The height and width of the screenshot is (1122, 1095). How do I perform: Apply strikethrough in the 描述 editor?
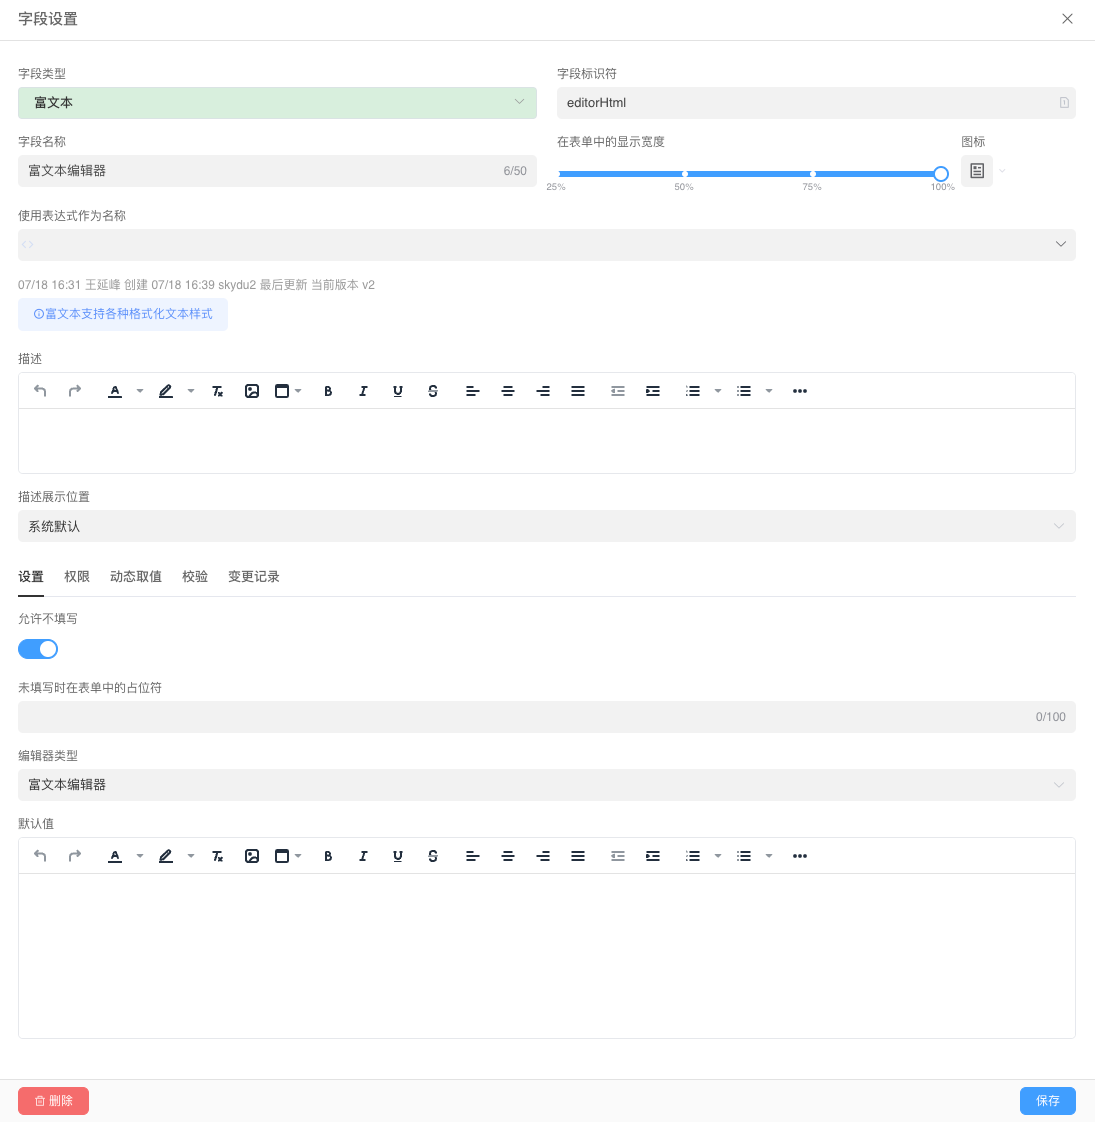pyautogui.click(x=433, y=391)
